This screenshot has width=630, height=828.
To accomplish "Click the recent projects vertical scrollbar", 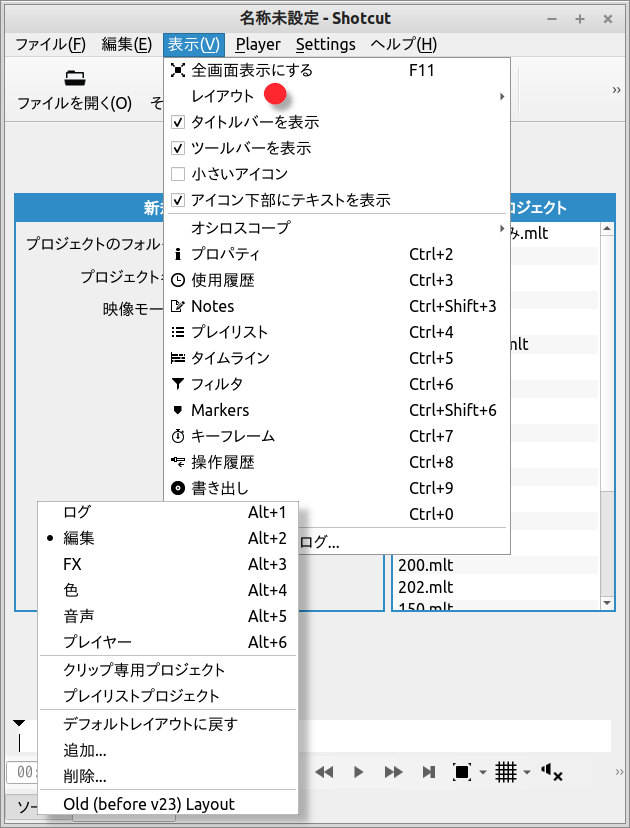I will (606, 400).
